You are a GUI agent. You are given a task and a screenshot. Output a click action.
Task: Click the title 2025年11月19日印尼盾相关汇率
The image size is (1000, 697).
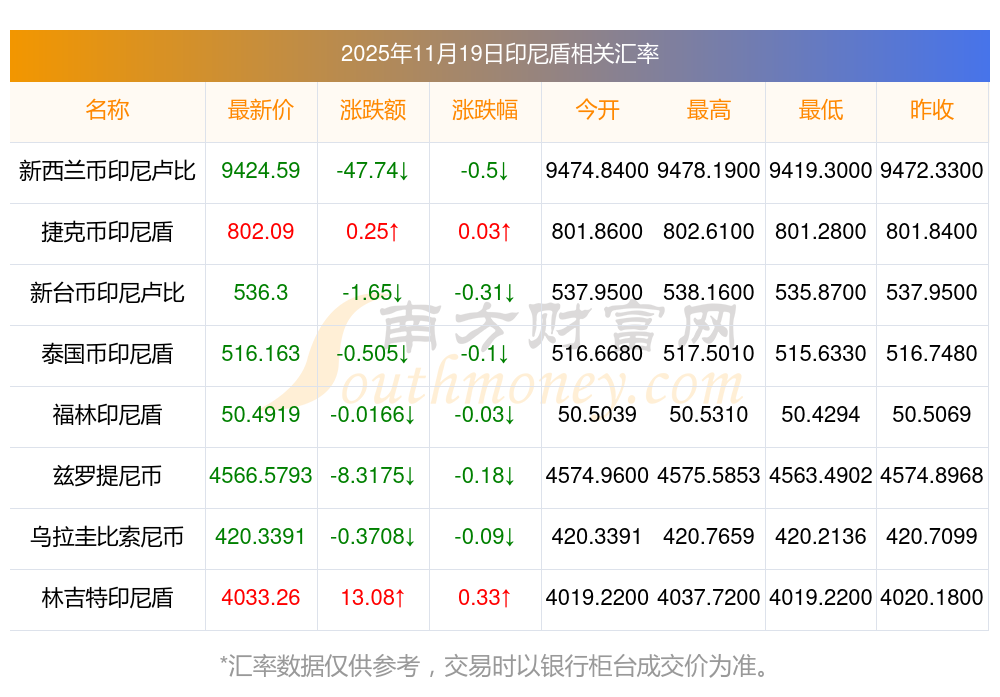499,54
